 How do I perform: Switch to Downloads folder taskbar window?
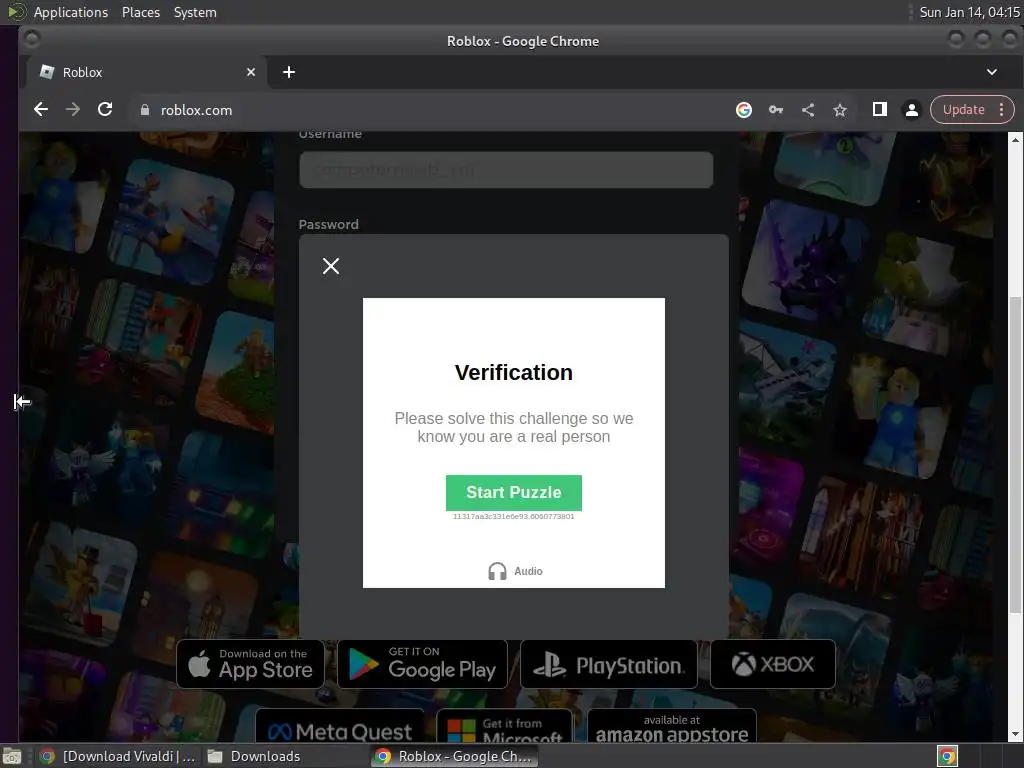[255, 756]
